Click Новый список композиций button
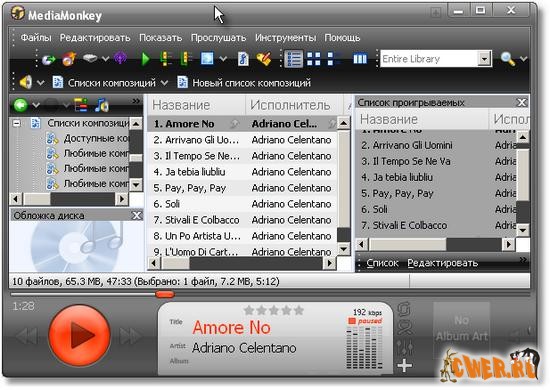This screenshot has height=390, width=550. [244, 83]
